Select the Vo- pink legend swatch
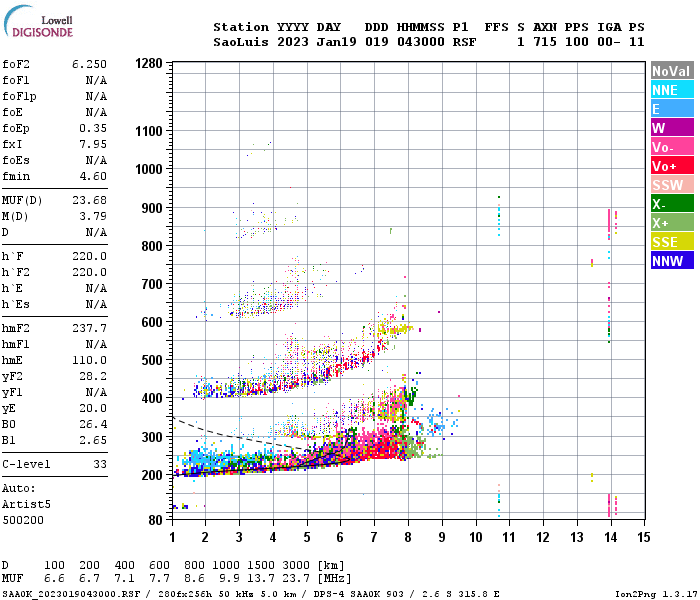 (672, 146)
